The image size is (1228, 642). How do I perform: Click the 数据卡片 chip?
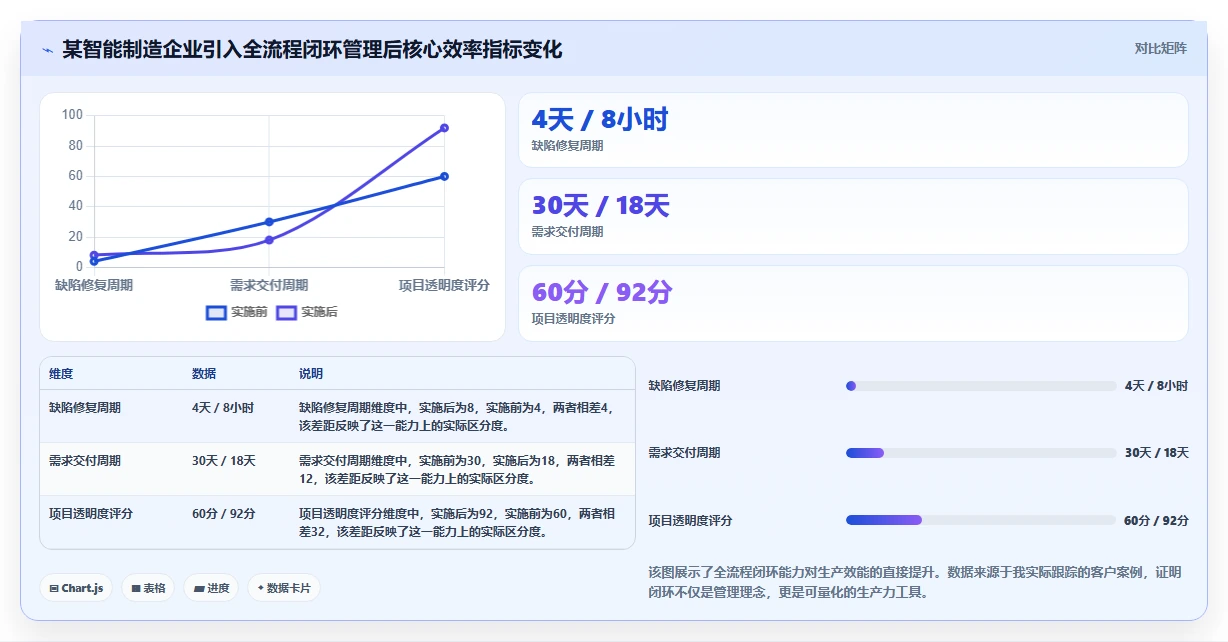(x=284, y=588)
